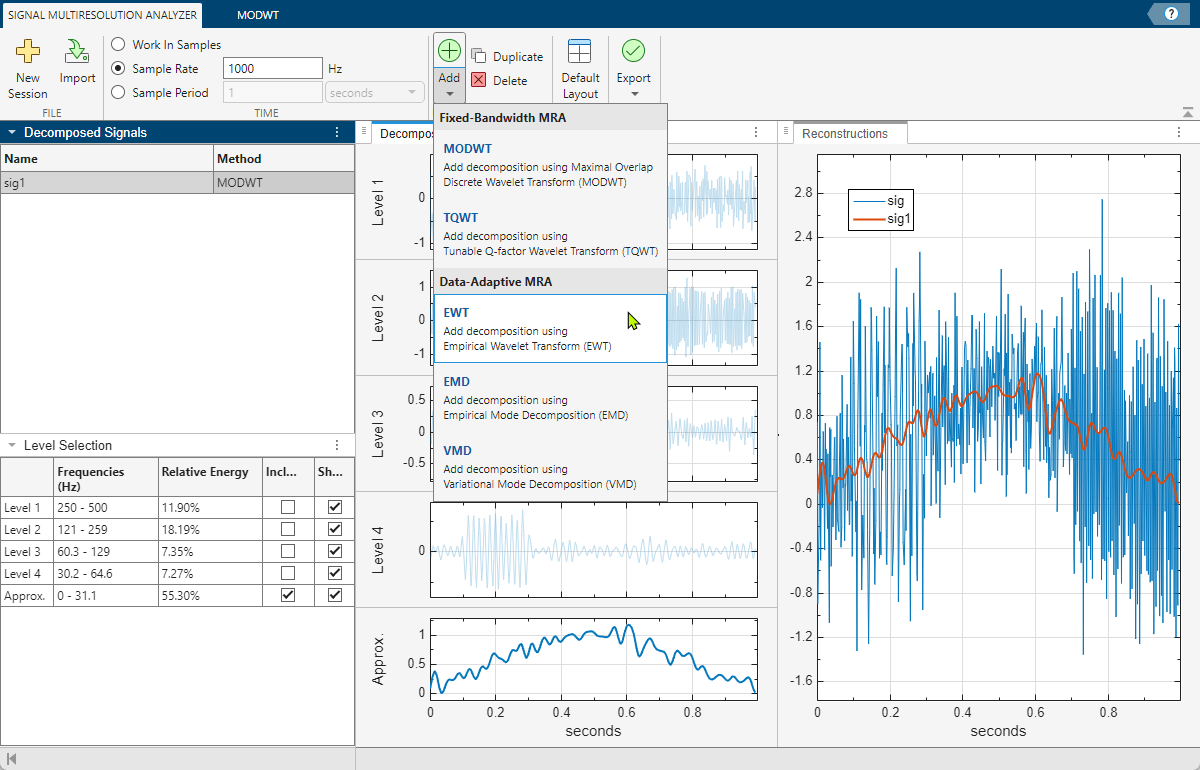Viewport: 1200px width, 770px height.
Task: Open the Add dropdown arrow
Action: [448, 93]
